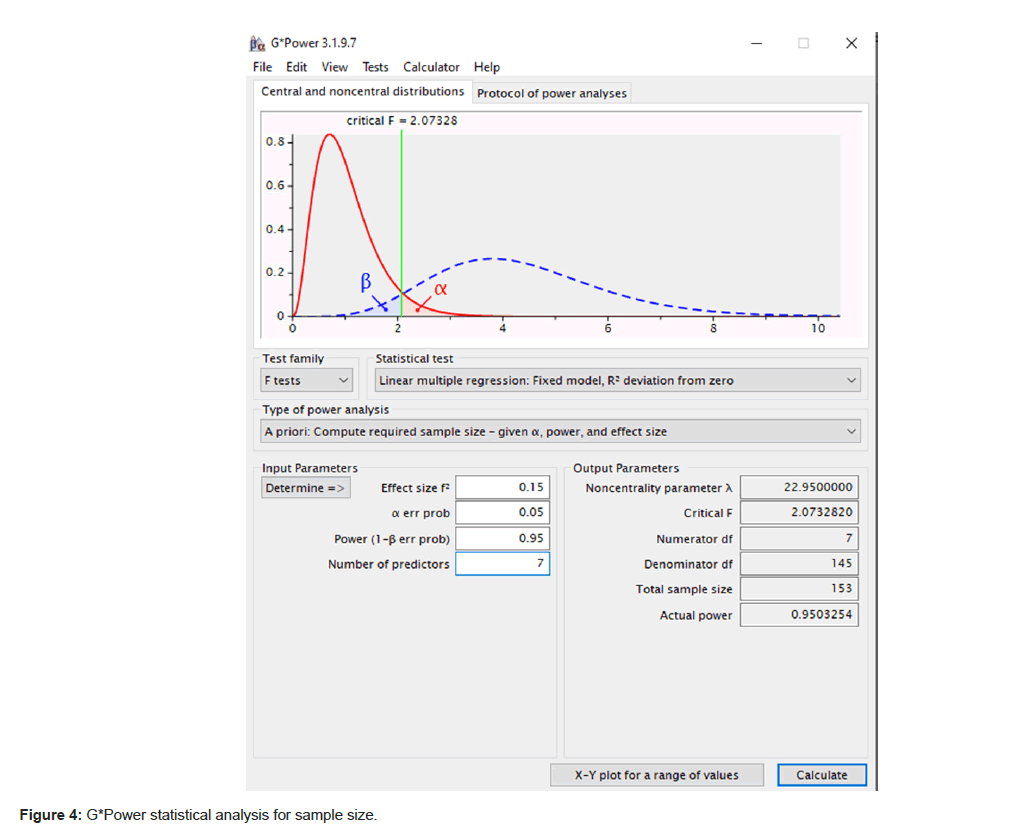Click the Actual power value 0.9503254
Viewport: 1015px width, 829px height.
(799, 615)
